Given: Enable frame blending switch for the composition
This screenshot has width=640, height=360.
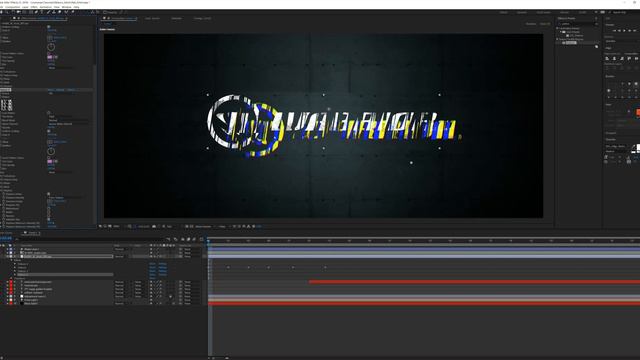Looking at the screenshot, I should tap(188, 240).
